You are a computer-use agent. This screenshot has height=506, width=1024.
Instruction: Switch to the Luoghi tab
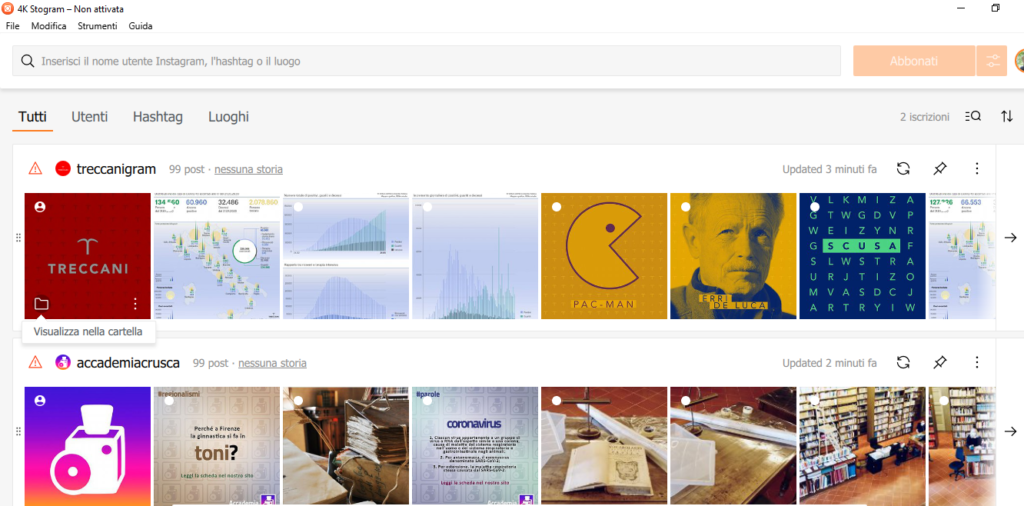(x=229, y=117)
